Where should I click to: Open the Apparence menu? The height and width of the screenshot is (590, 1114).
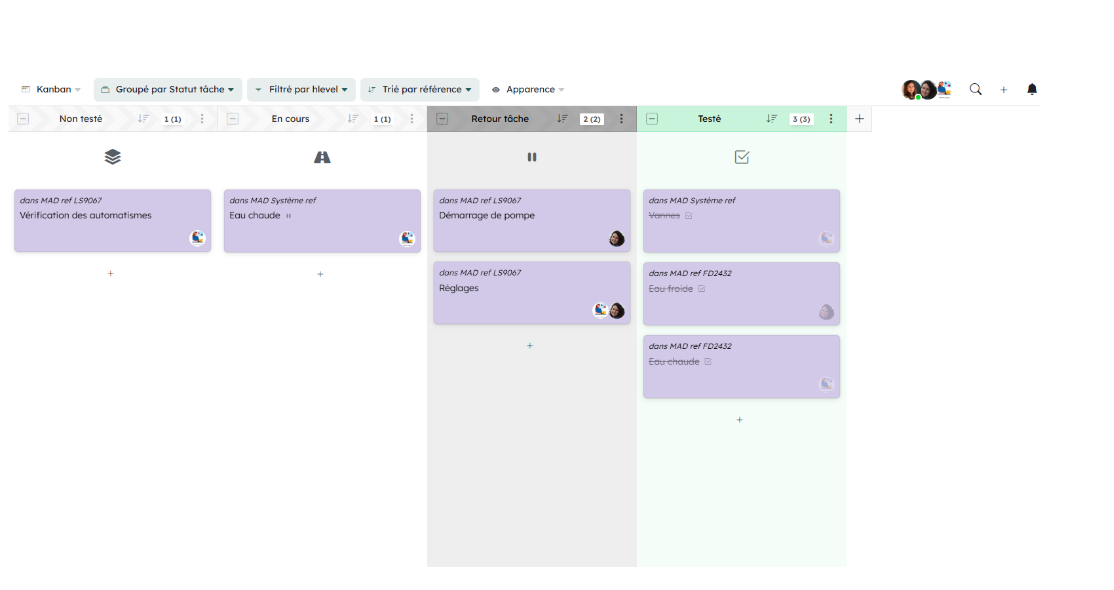click(528, 89)
